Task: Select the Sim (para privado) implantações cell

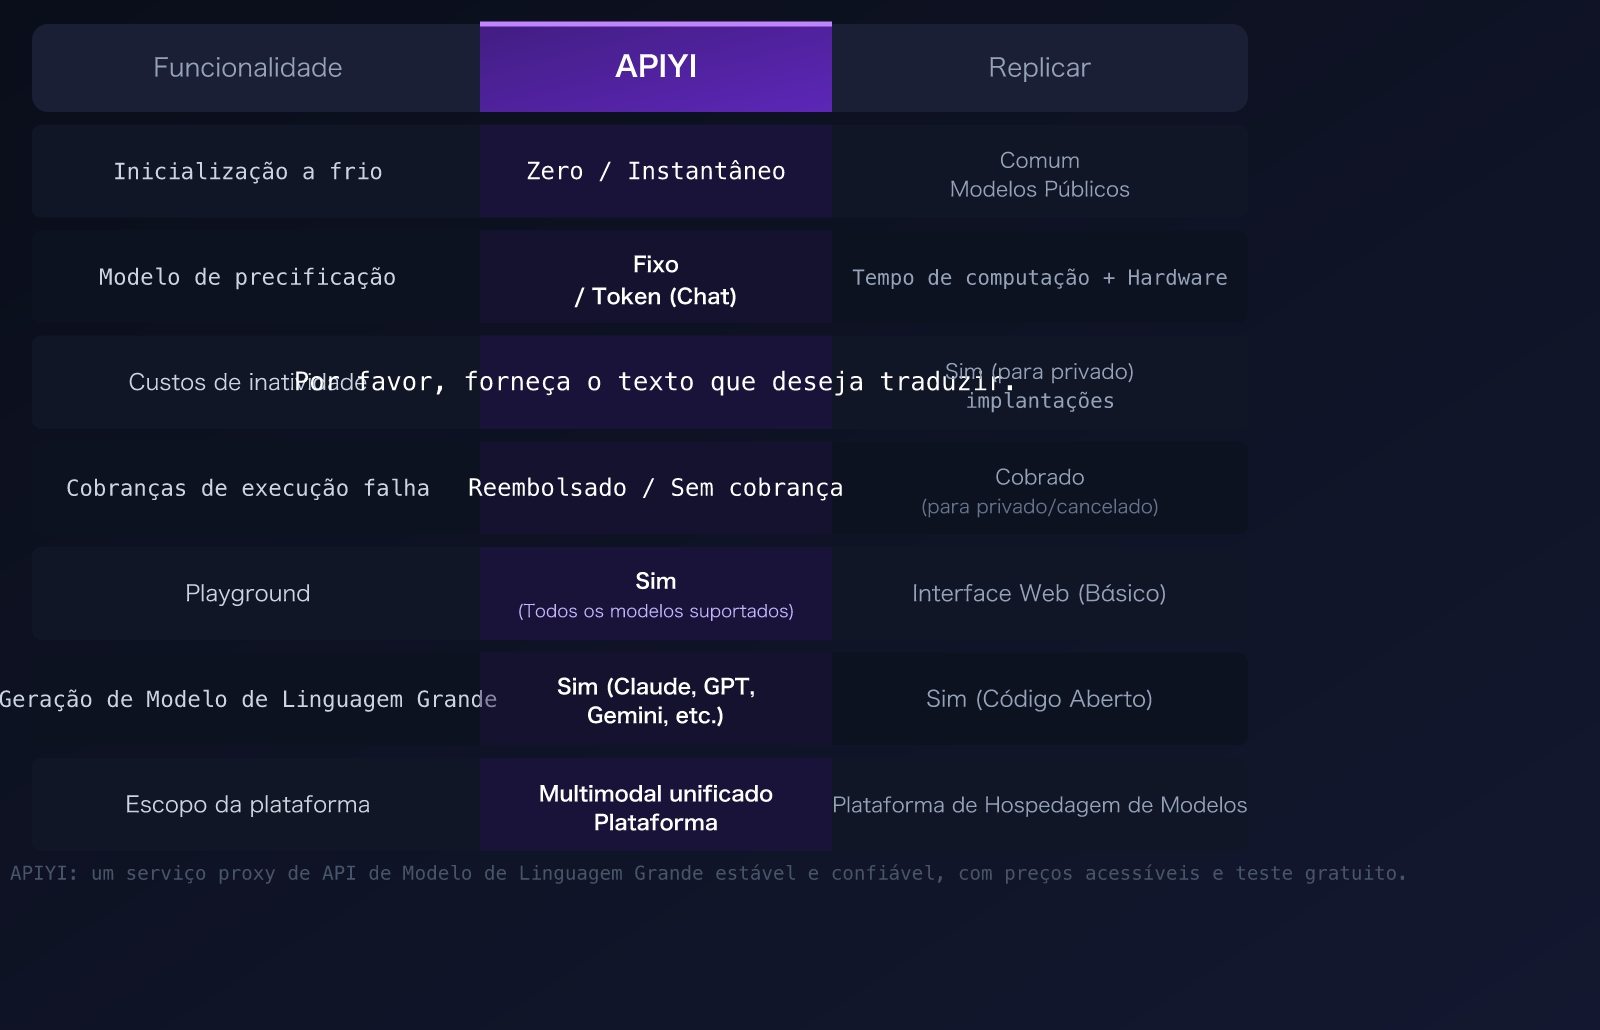Action: 1039,385
